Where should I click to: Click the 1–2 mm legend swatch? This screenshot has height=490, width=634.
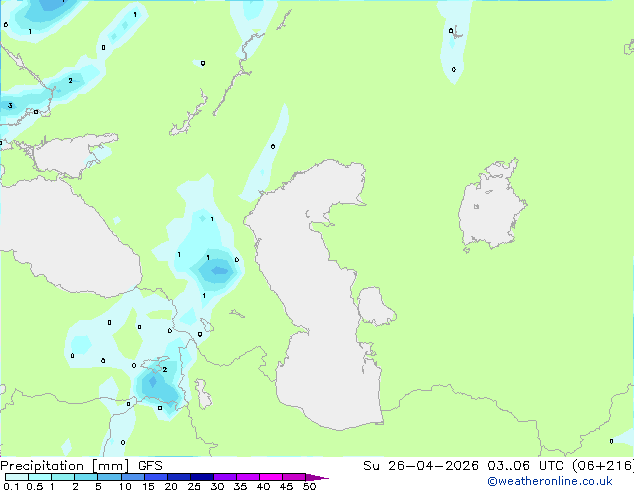pyautogui.click(x=63, y=477)
